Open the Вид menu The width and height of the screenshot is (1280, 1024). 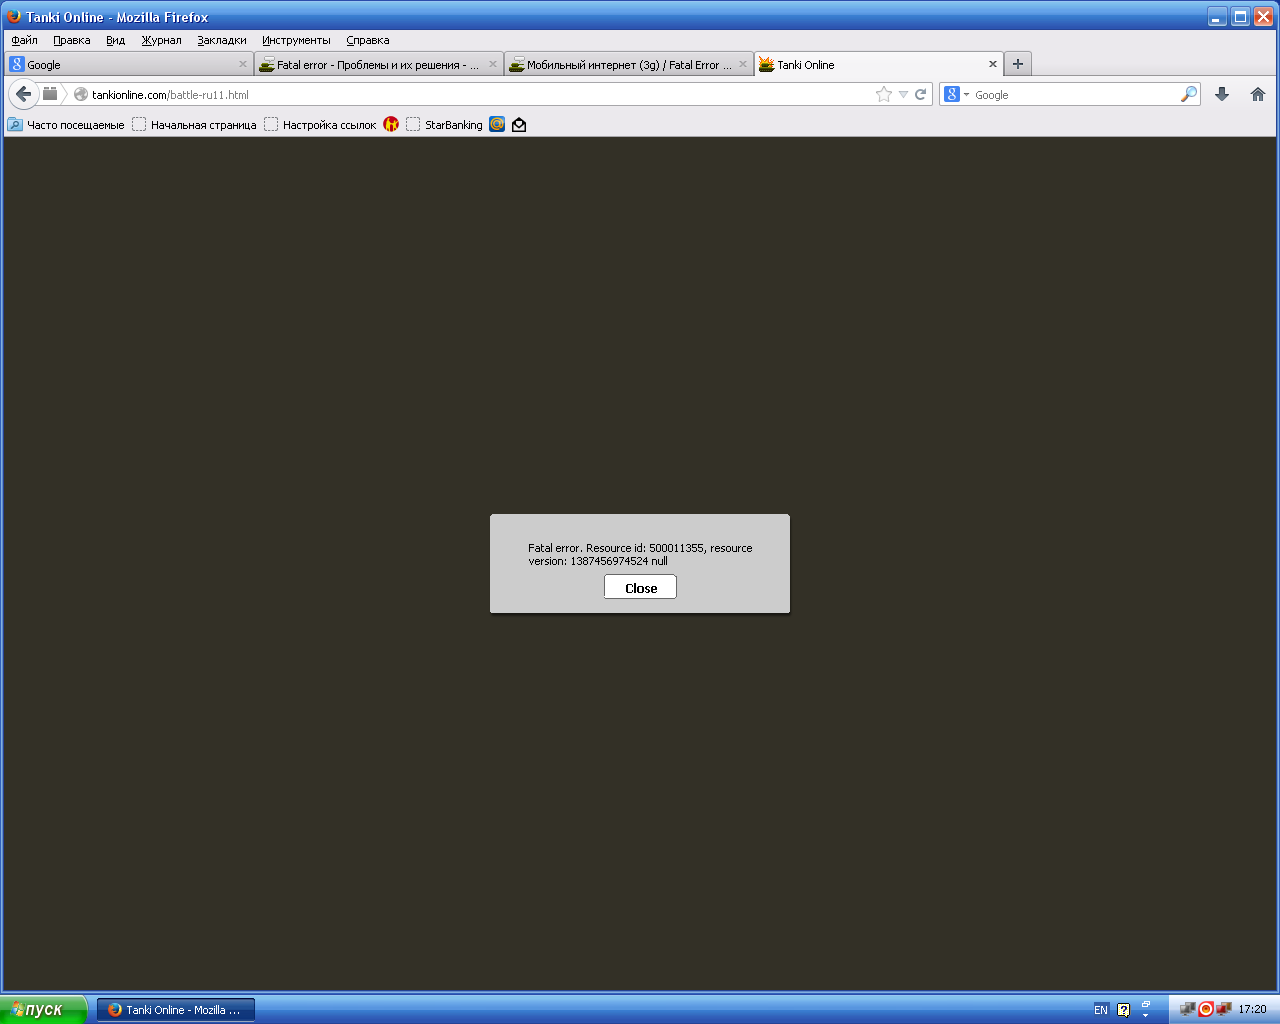pyautogui.click(x=115, y=40)
